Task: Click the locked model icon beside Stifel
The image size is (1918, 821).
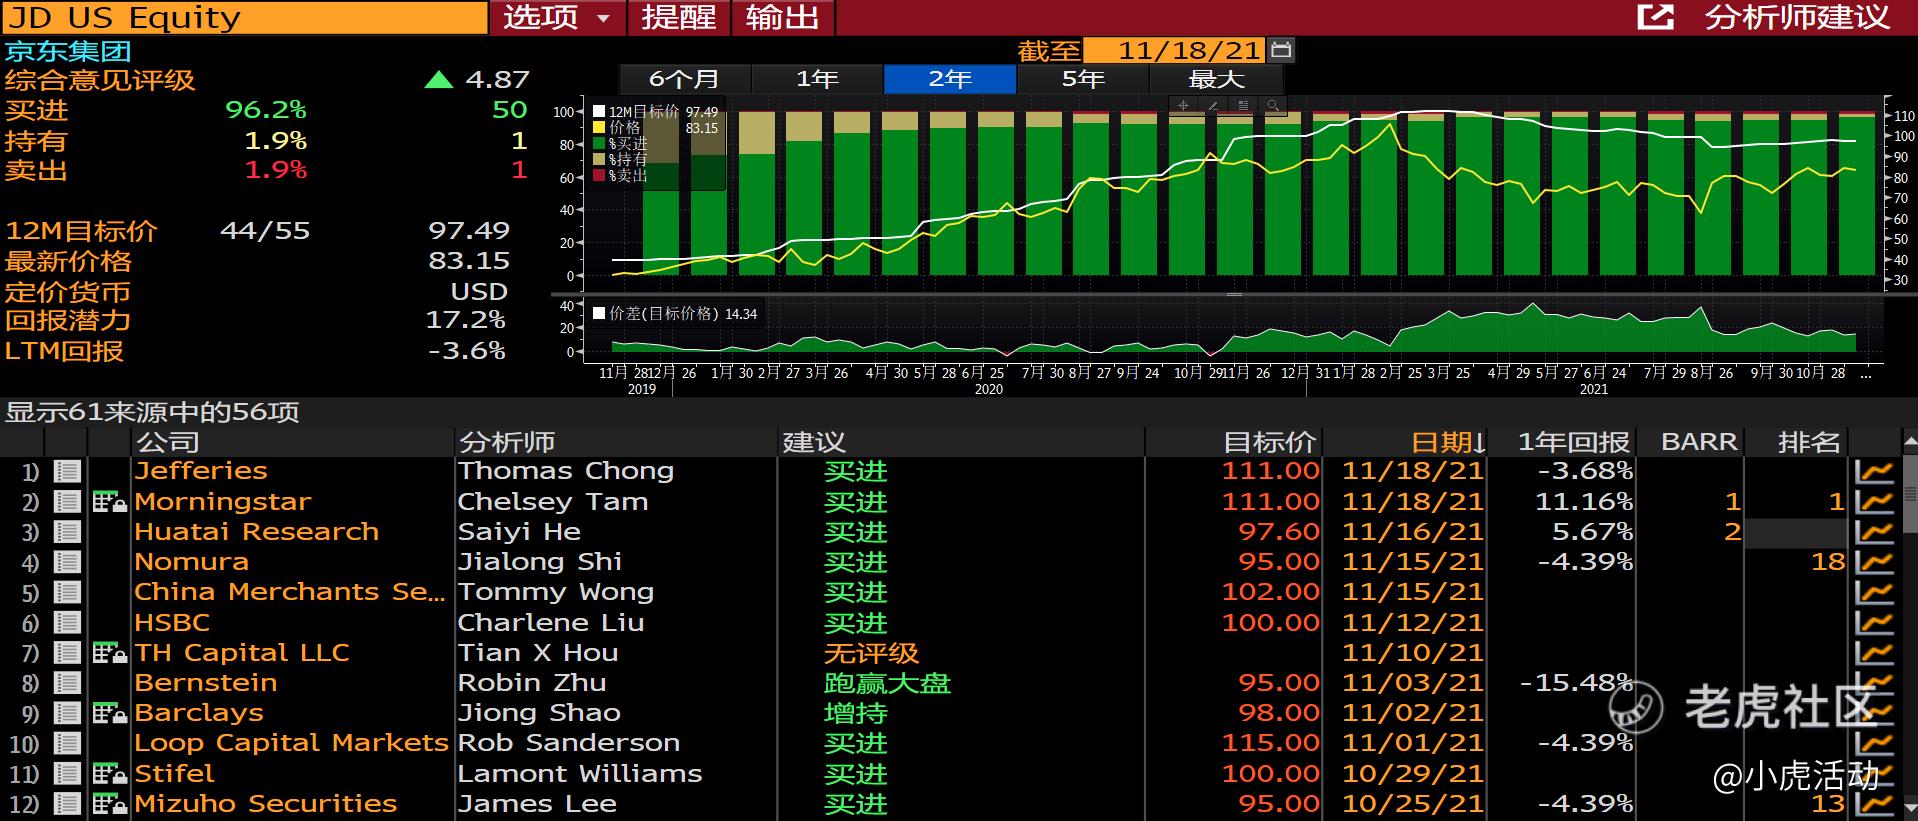Action: point(109,774)
